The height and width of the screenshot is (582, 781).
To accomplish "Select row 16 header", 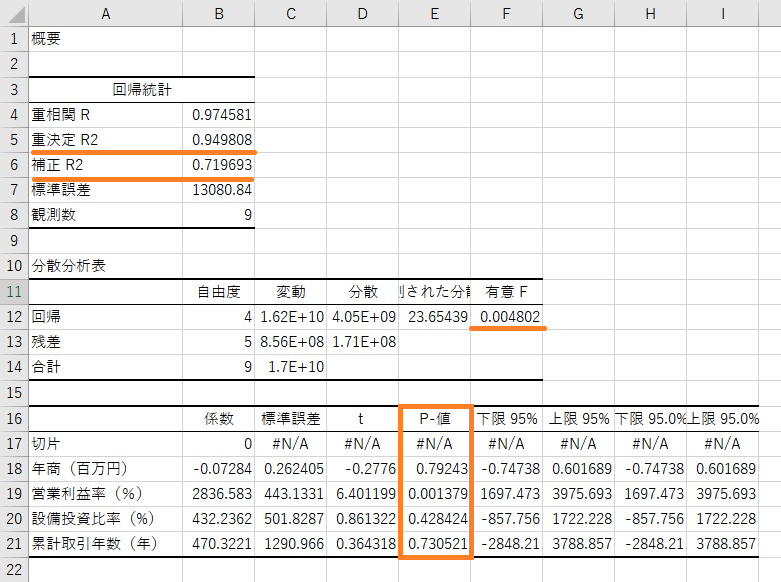I will click(14, 418).
